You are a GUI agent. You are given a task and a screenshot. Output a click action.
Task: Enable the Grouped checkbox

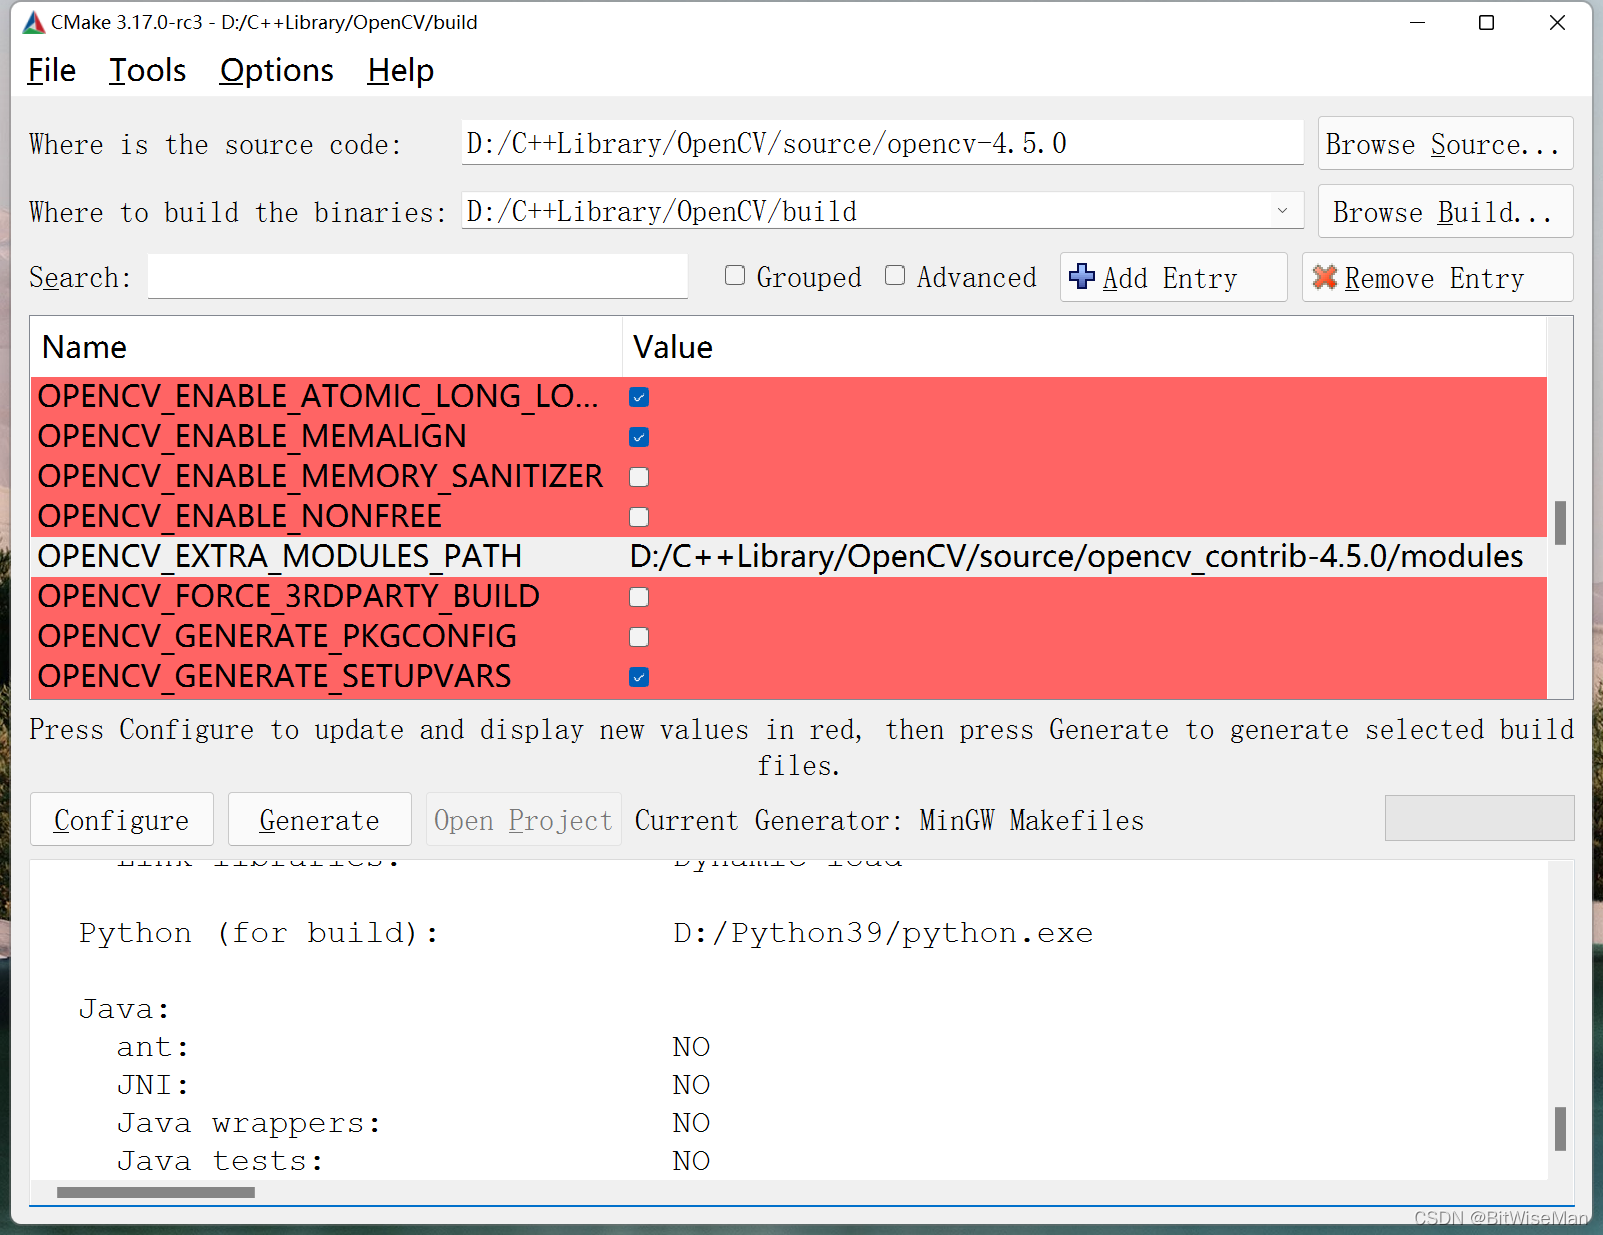click(735, 276)
